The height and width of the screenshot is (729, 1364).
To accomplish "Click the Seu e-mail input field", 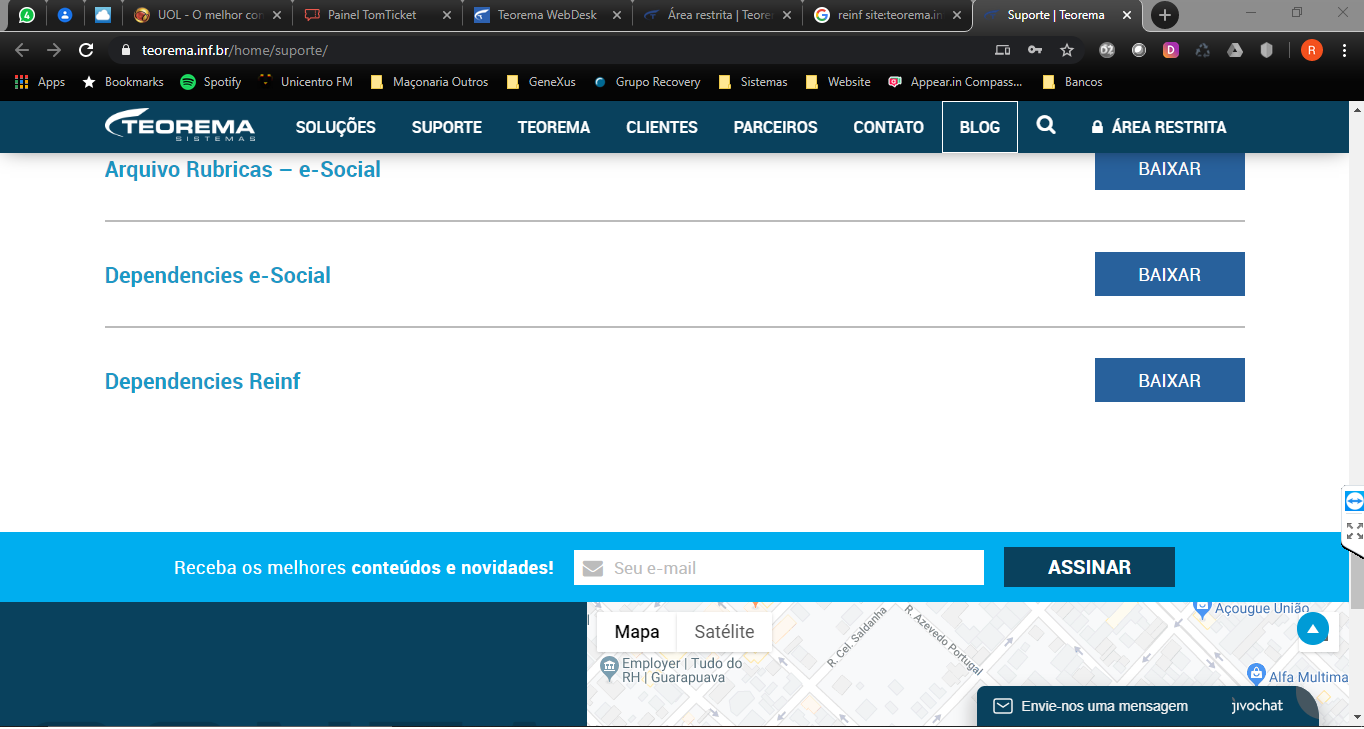I will [x=779, y=567].
